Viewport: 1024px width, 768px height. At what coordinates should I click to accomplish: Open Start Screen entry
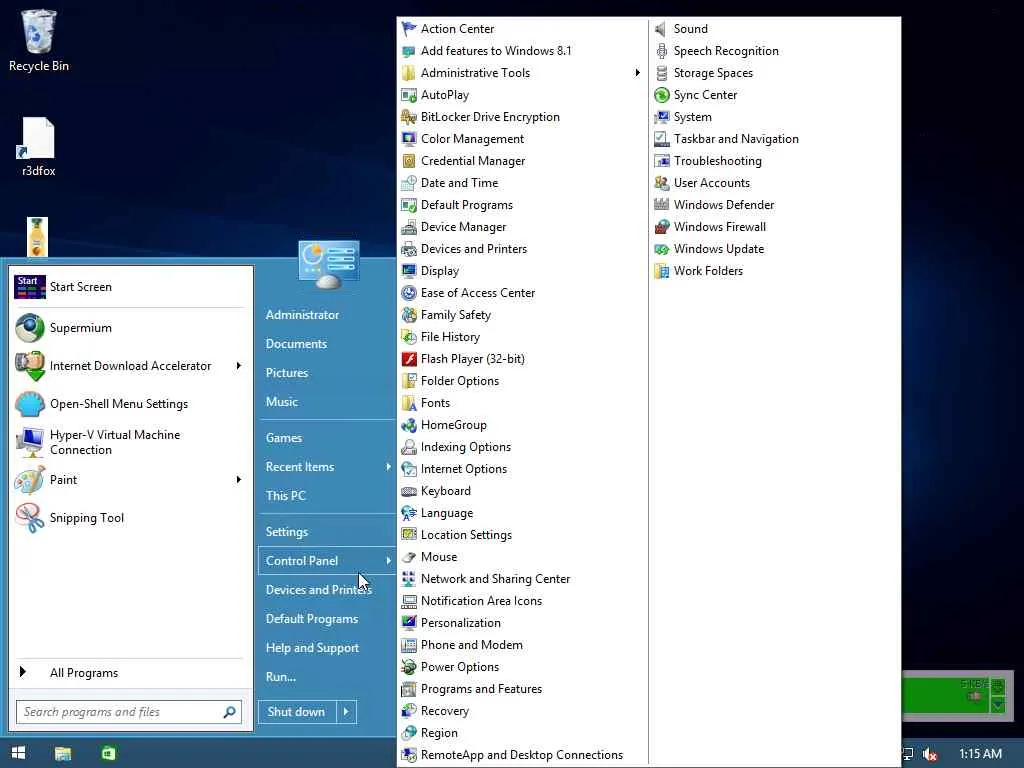click(129, 287)
